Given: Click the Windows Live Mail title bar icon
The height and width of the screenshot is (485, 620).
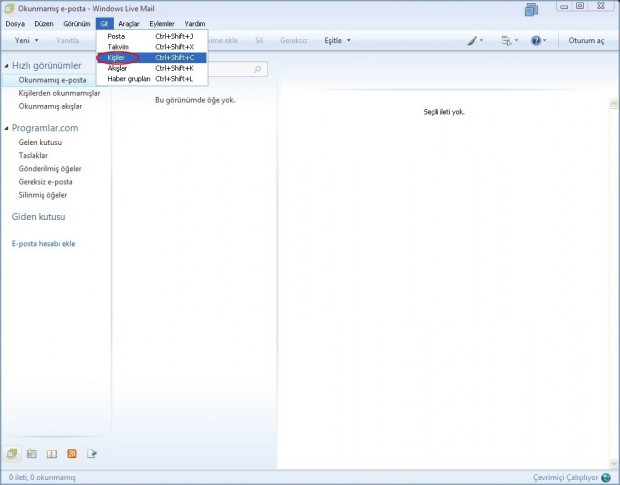Looking at the screenshot, I should [9, 8].
